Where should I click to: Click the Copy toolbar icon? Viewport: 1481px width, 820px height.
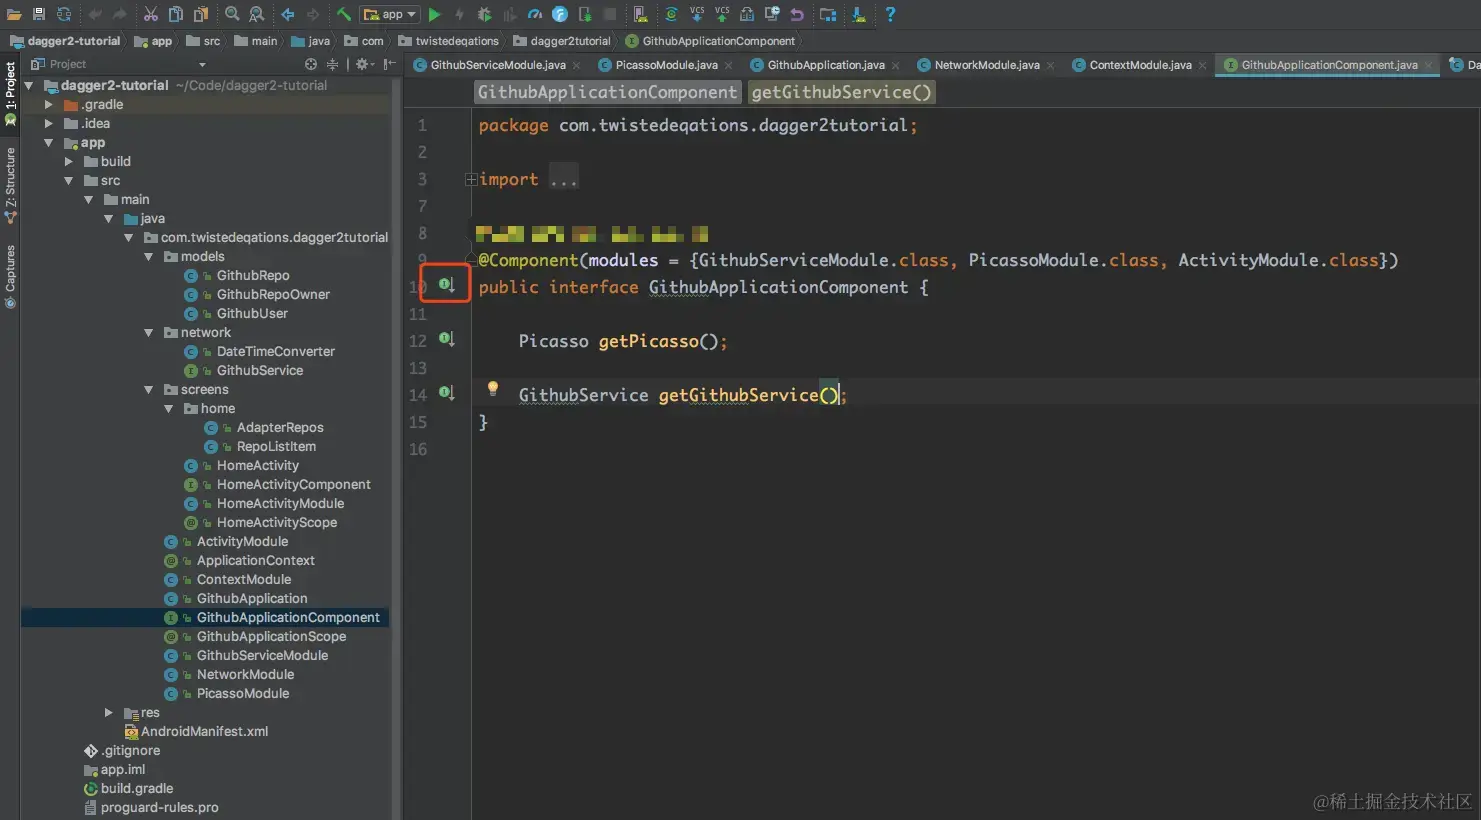[176, 14]
